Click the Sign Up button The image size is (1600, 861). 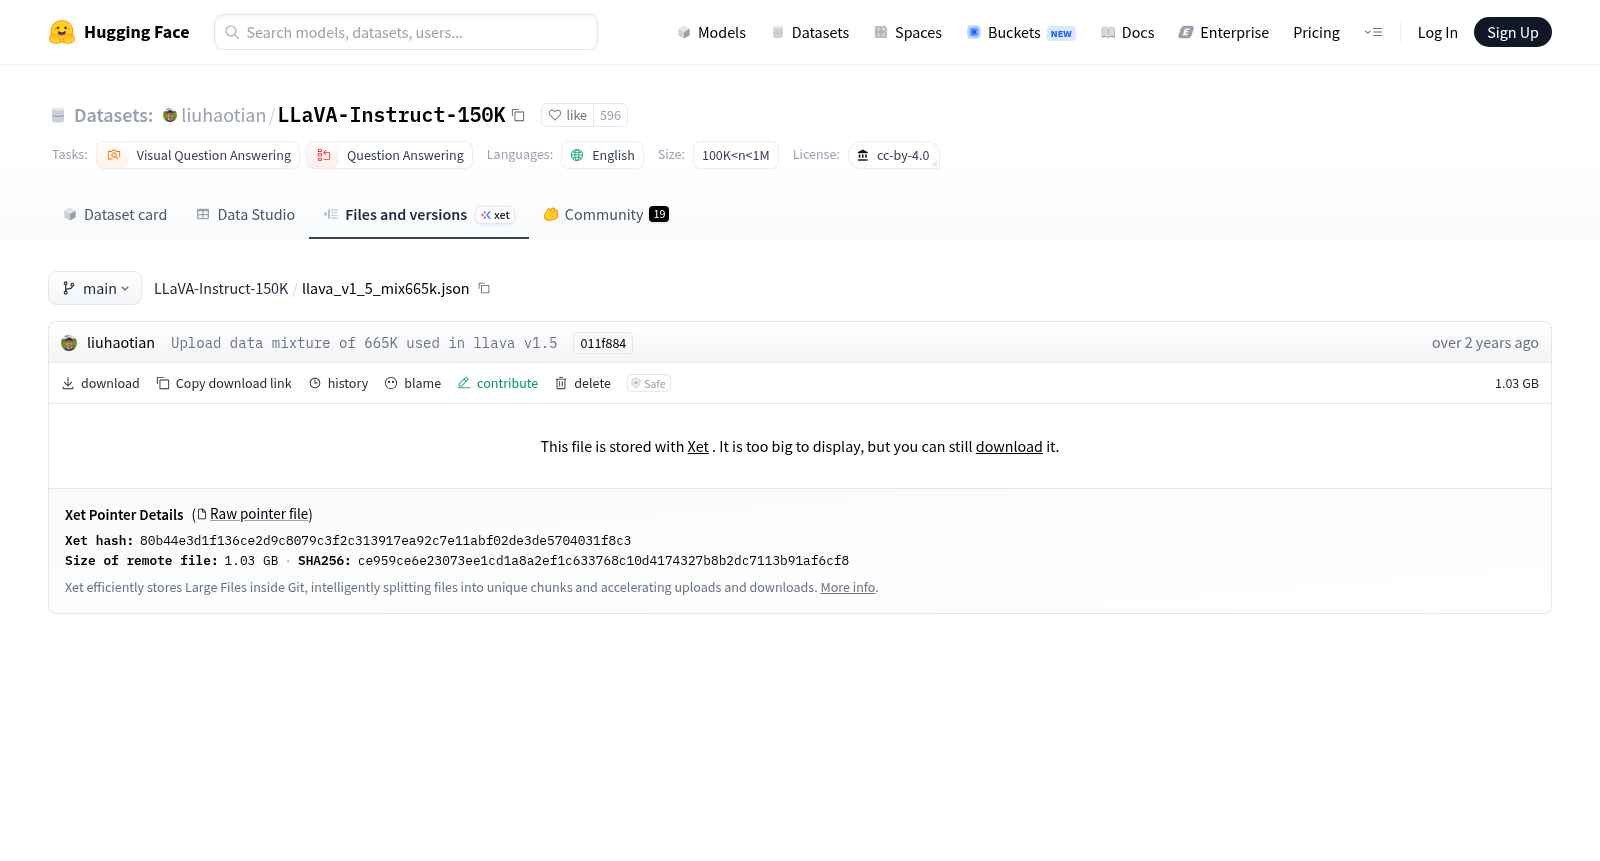[x=1512, y=32]
